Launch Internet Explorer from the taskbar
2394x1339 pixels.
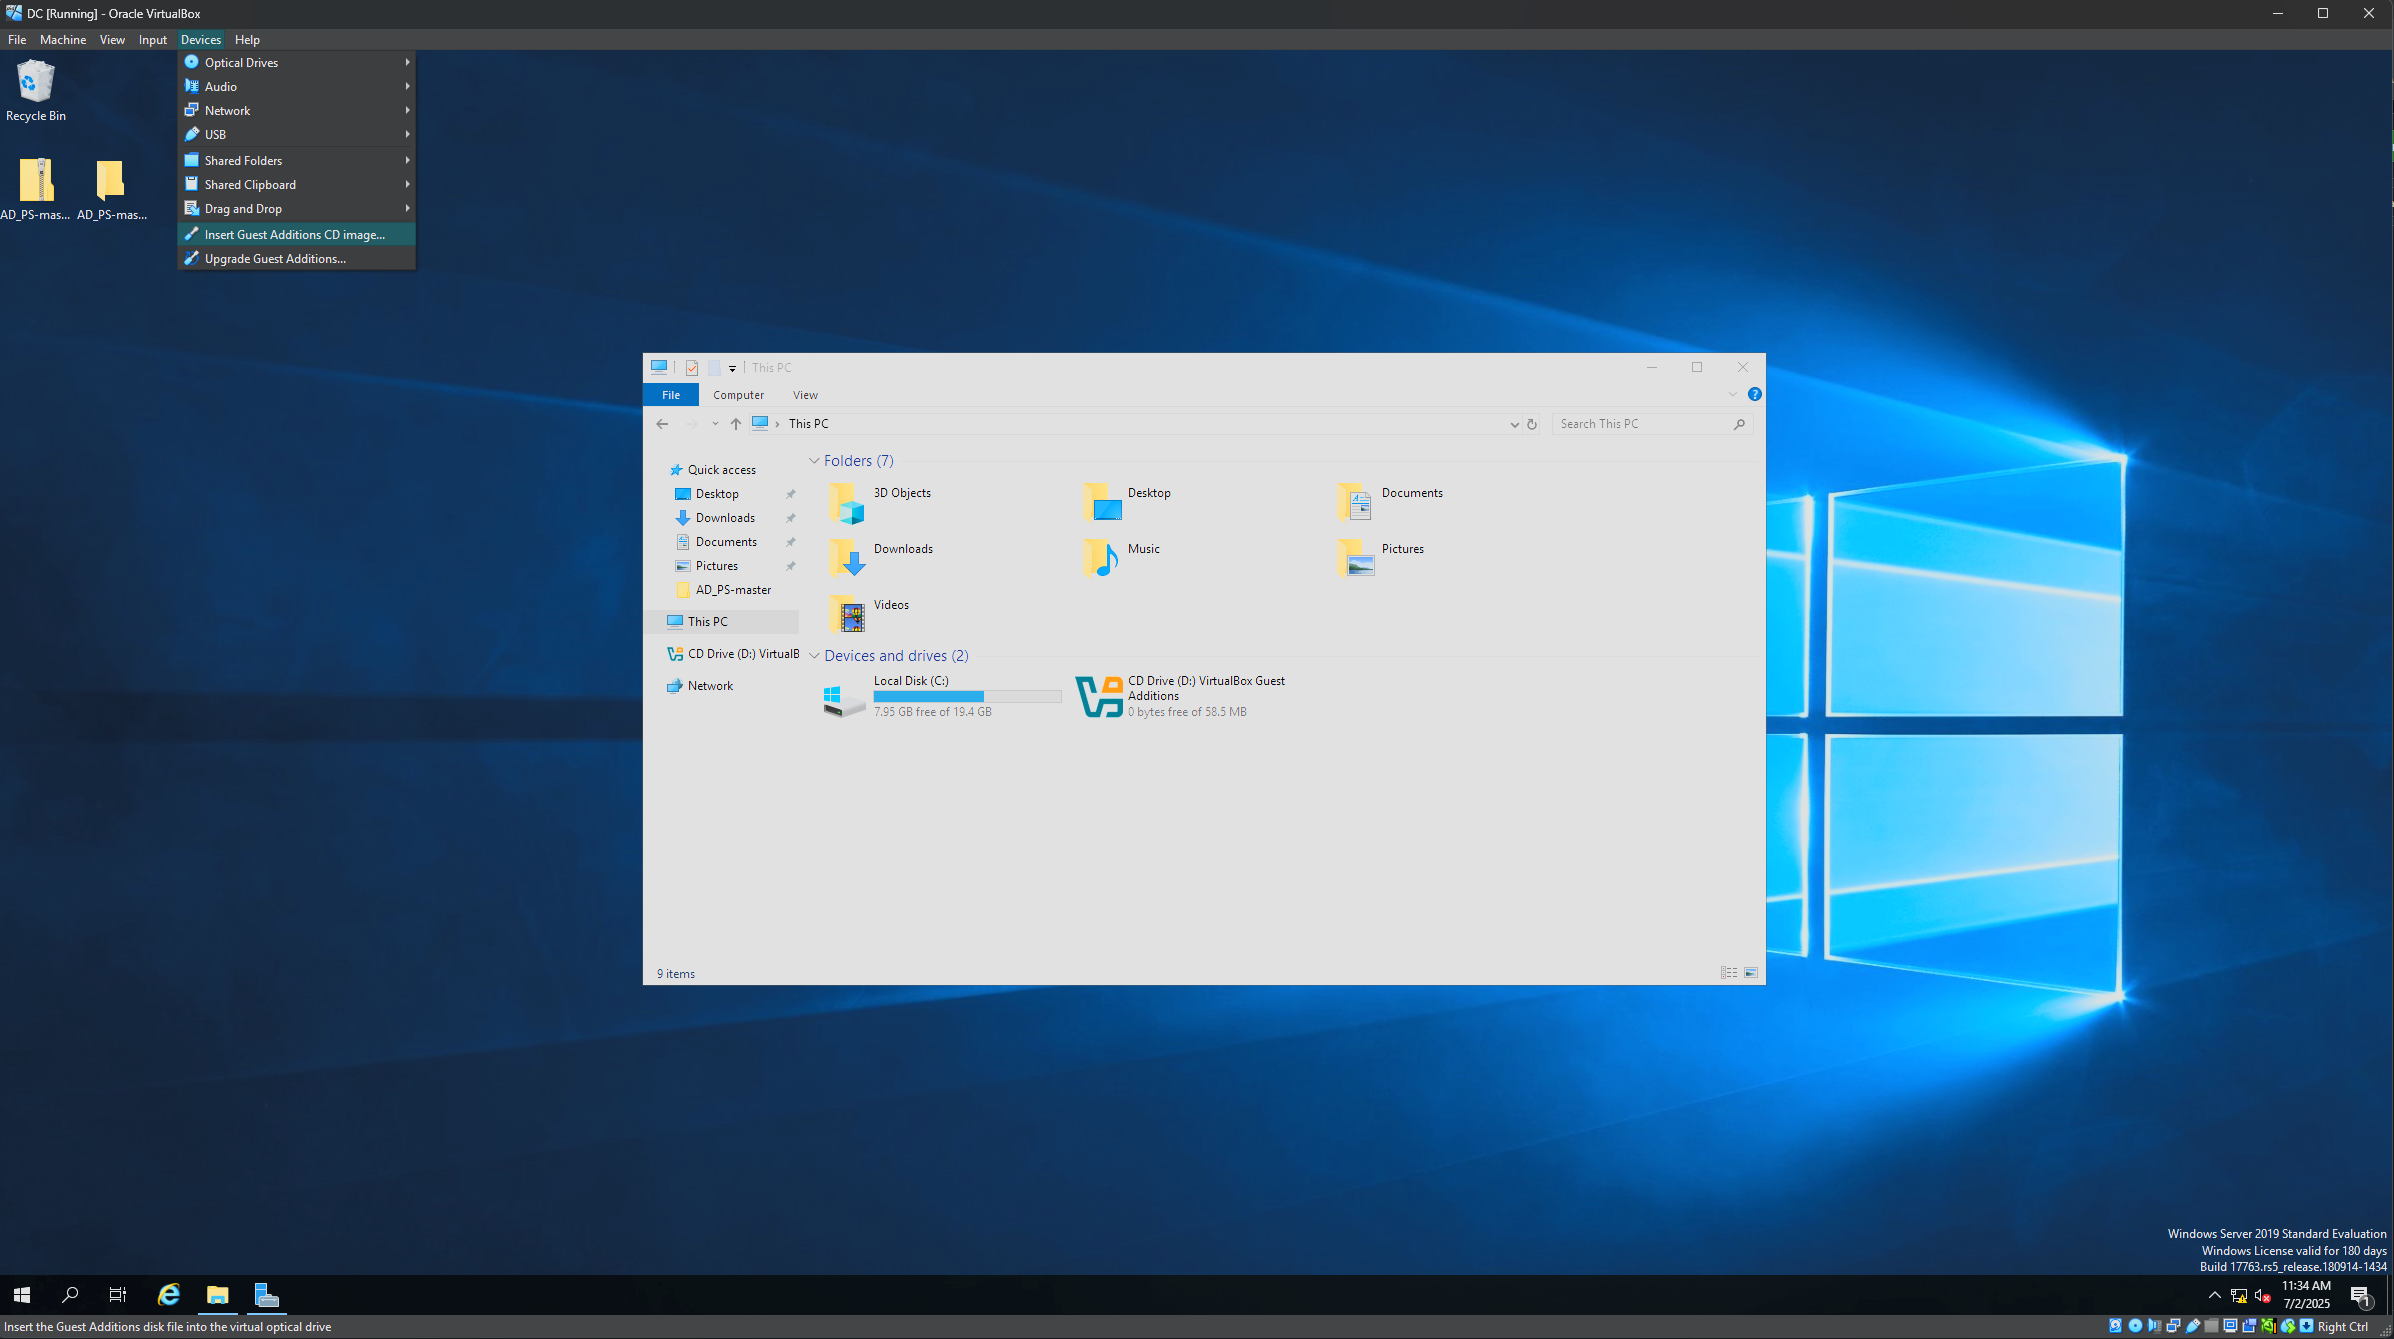(169, 1295)
